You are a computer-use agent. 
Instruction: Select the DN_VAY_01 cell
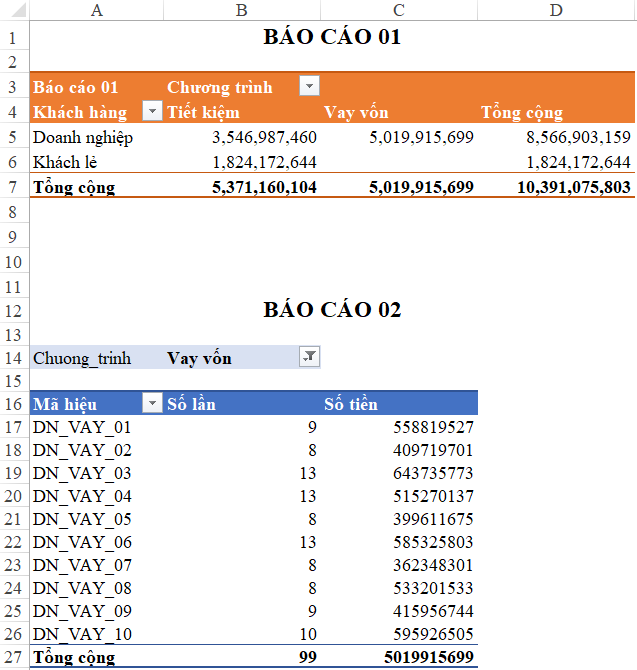(82, 428)
